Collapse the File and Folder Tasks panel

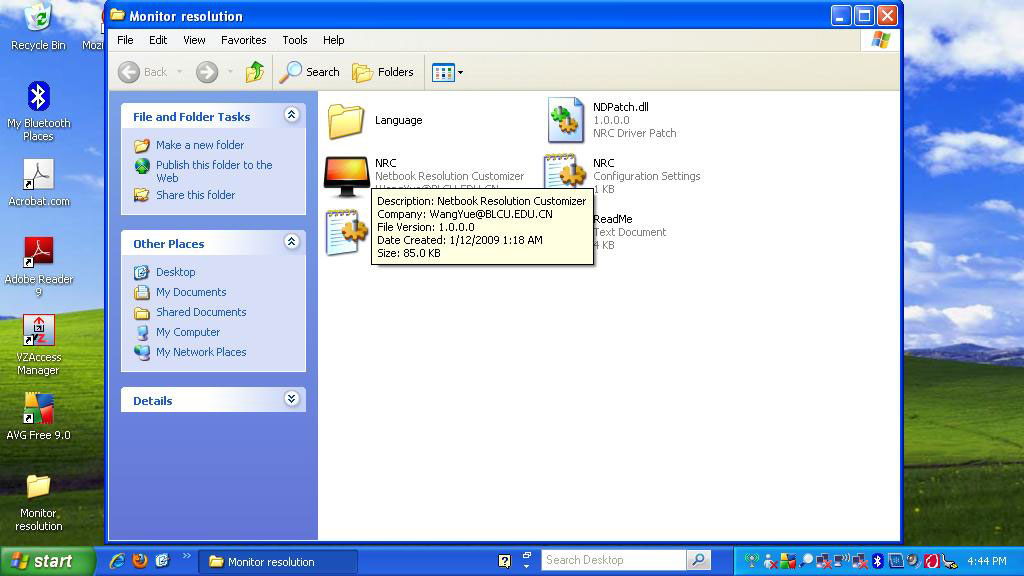point(291,115)
